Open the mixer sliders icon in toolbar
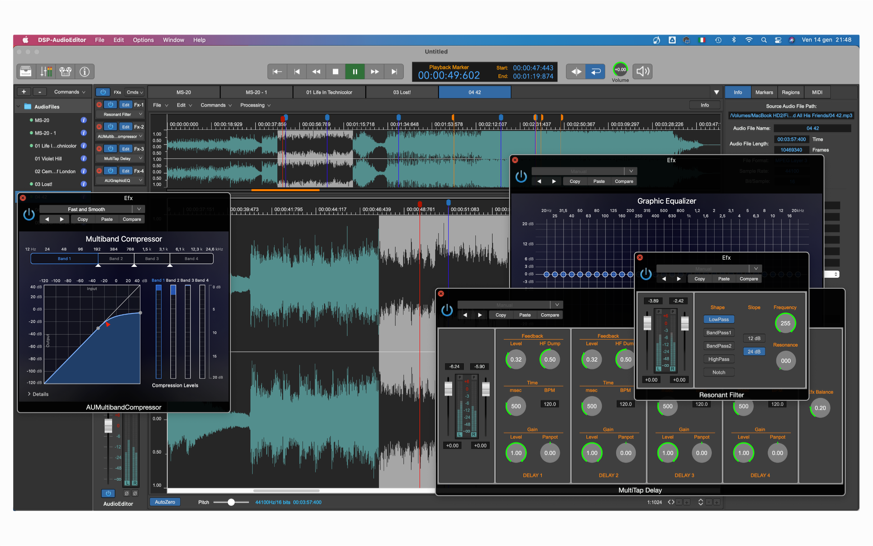The height and width of the screenshot is (546, 873). [45, 72]
